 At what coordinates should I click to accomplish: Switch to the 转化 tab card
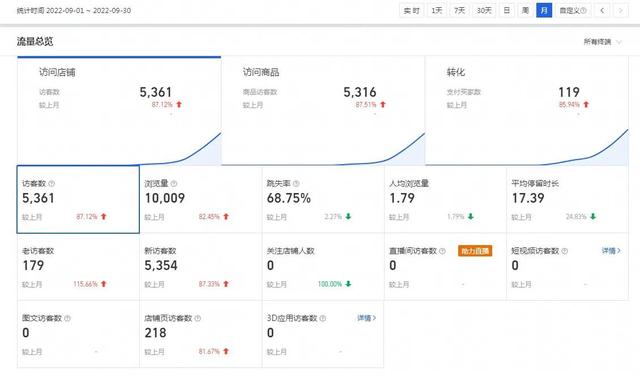tap(527, 111)
